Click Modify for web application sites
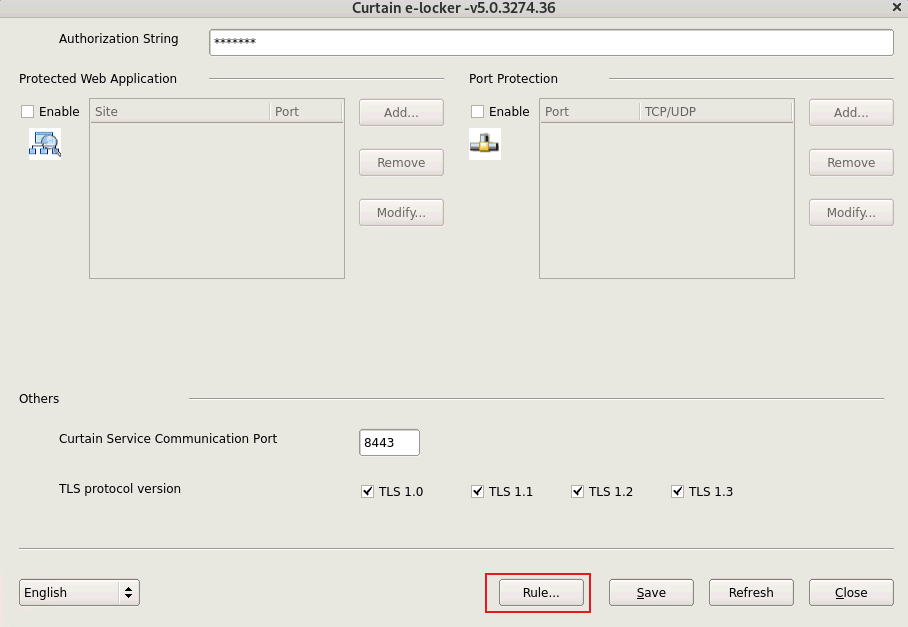908x627 pixels. [x=401, y=212]
